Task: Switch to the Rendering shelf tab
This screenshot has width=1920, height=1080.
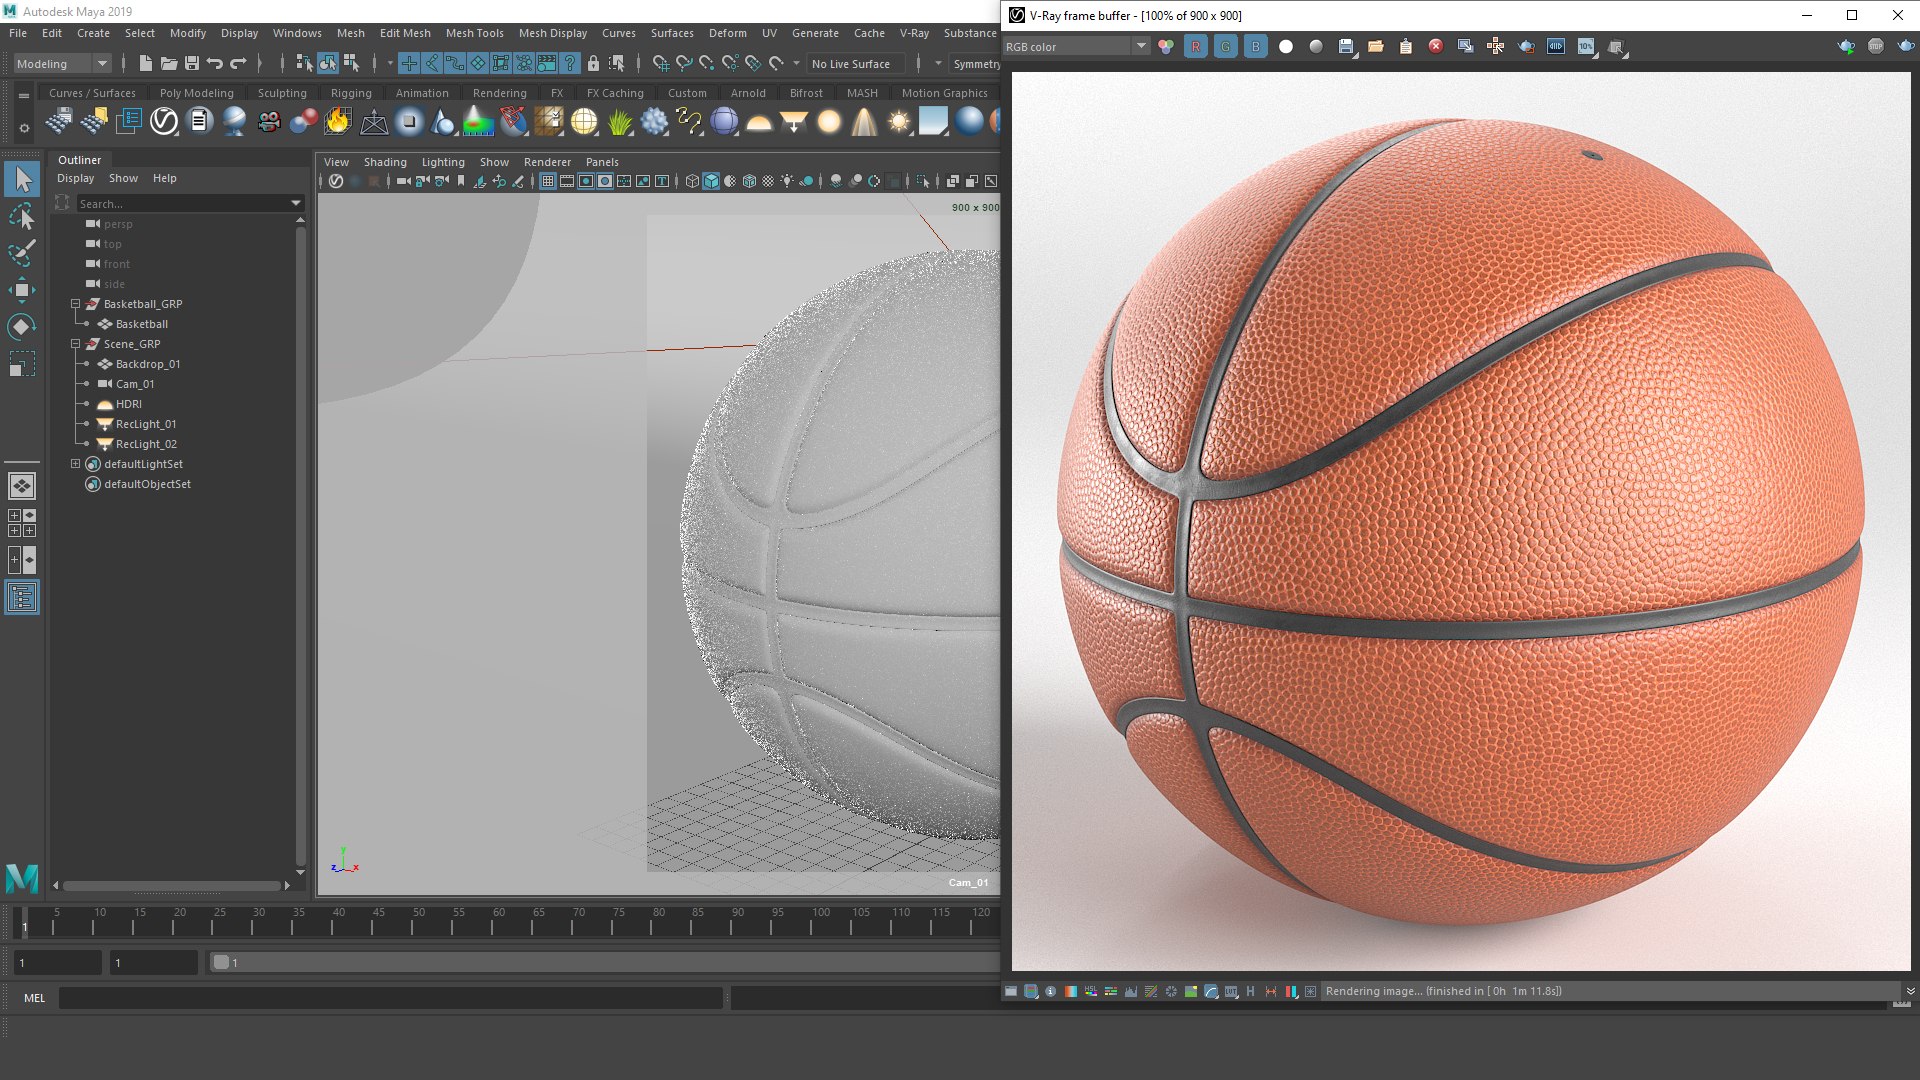Action: (x=499, y=93)
